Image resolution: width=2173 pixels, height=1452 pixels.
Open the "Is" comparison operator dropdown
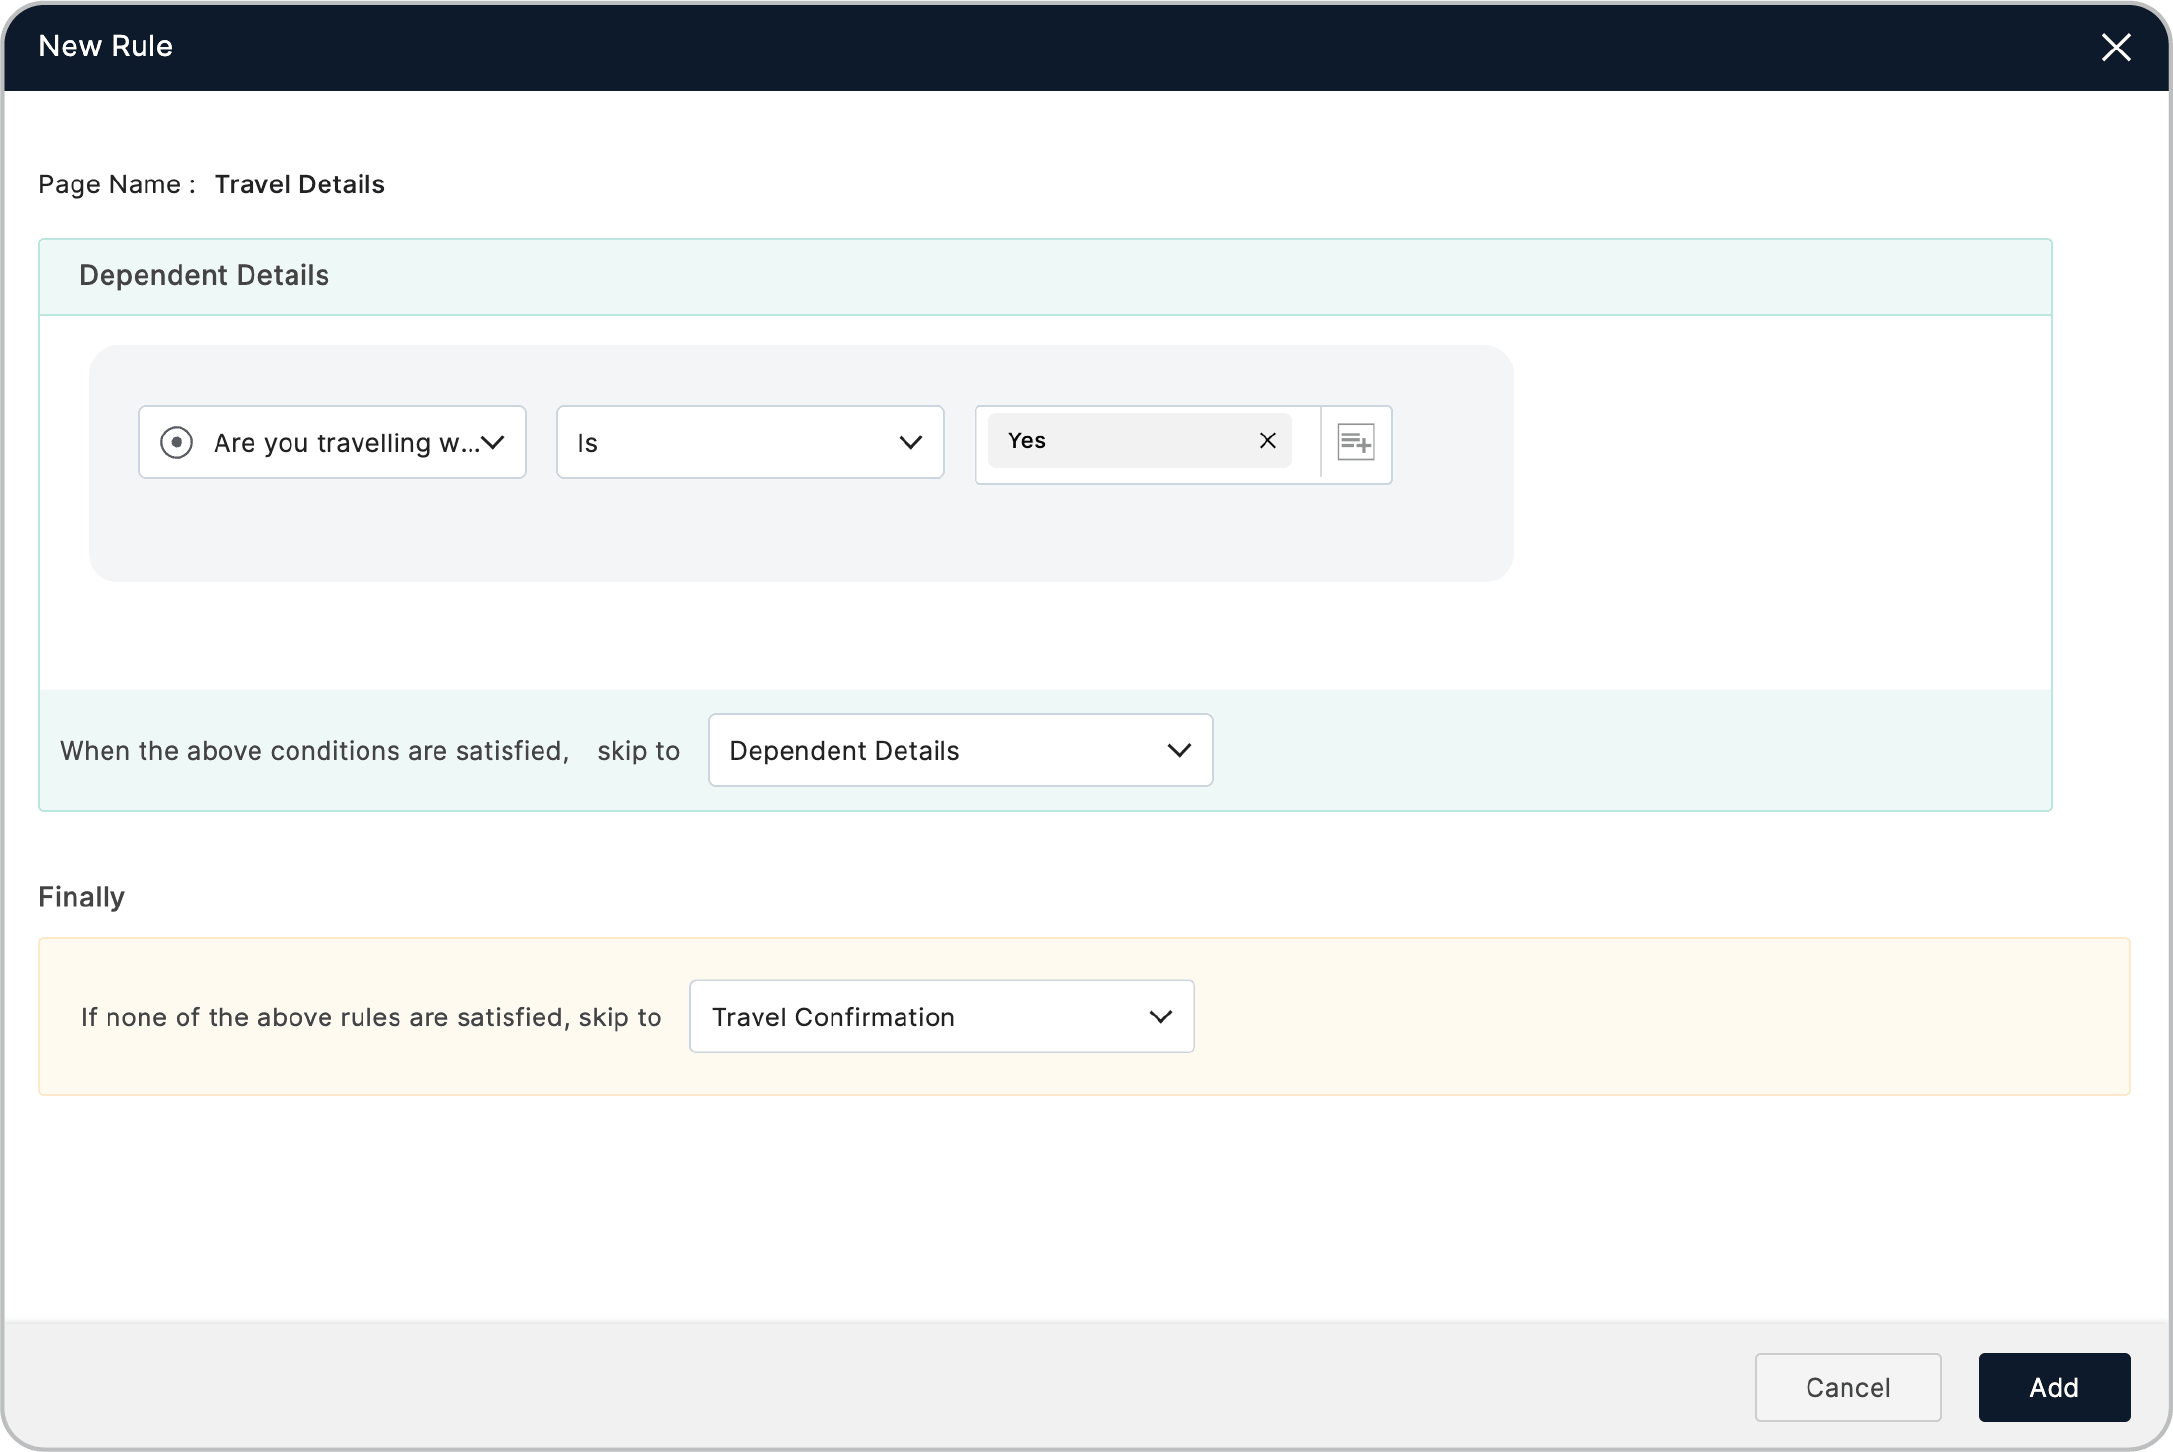click(750, 442)
